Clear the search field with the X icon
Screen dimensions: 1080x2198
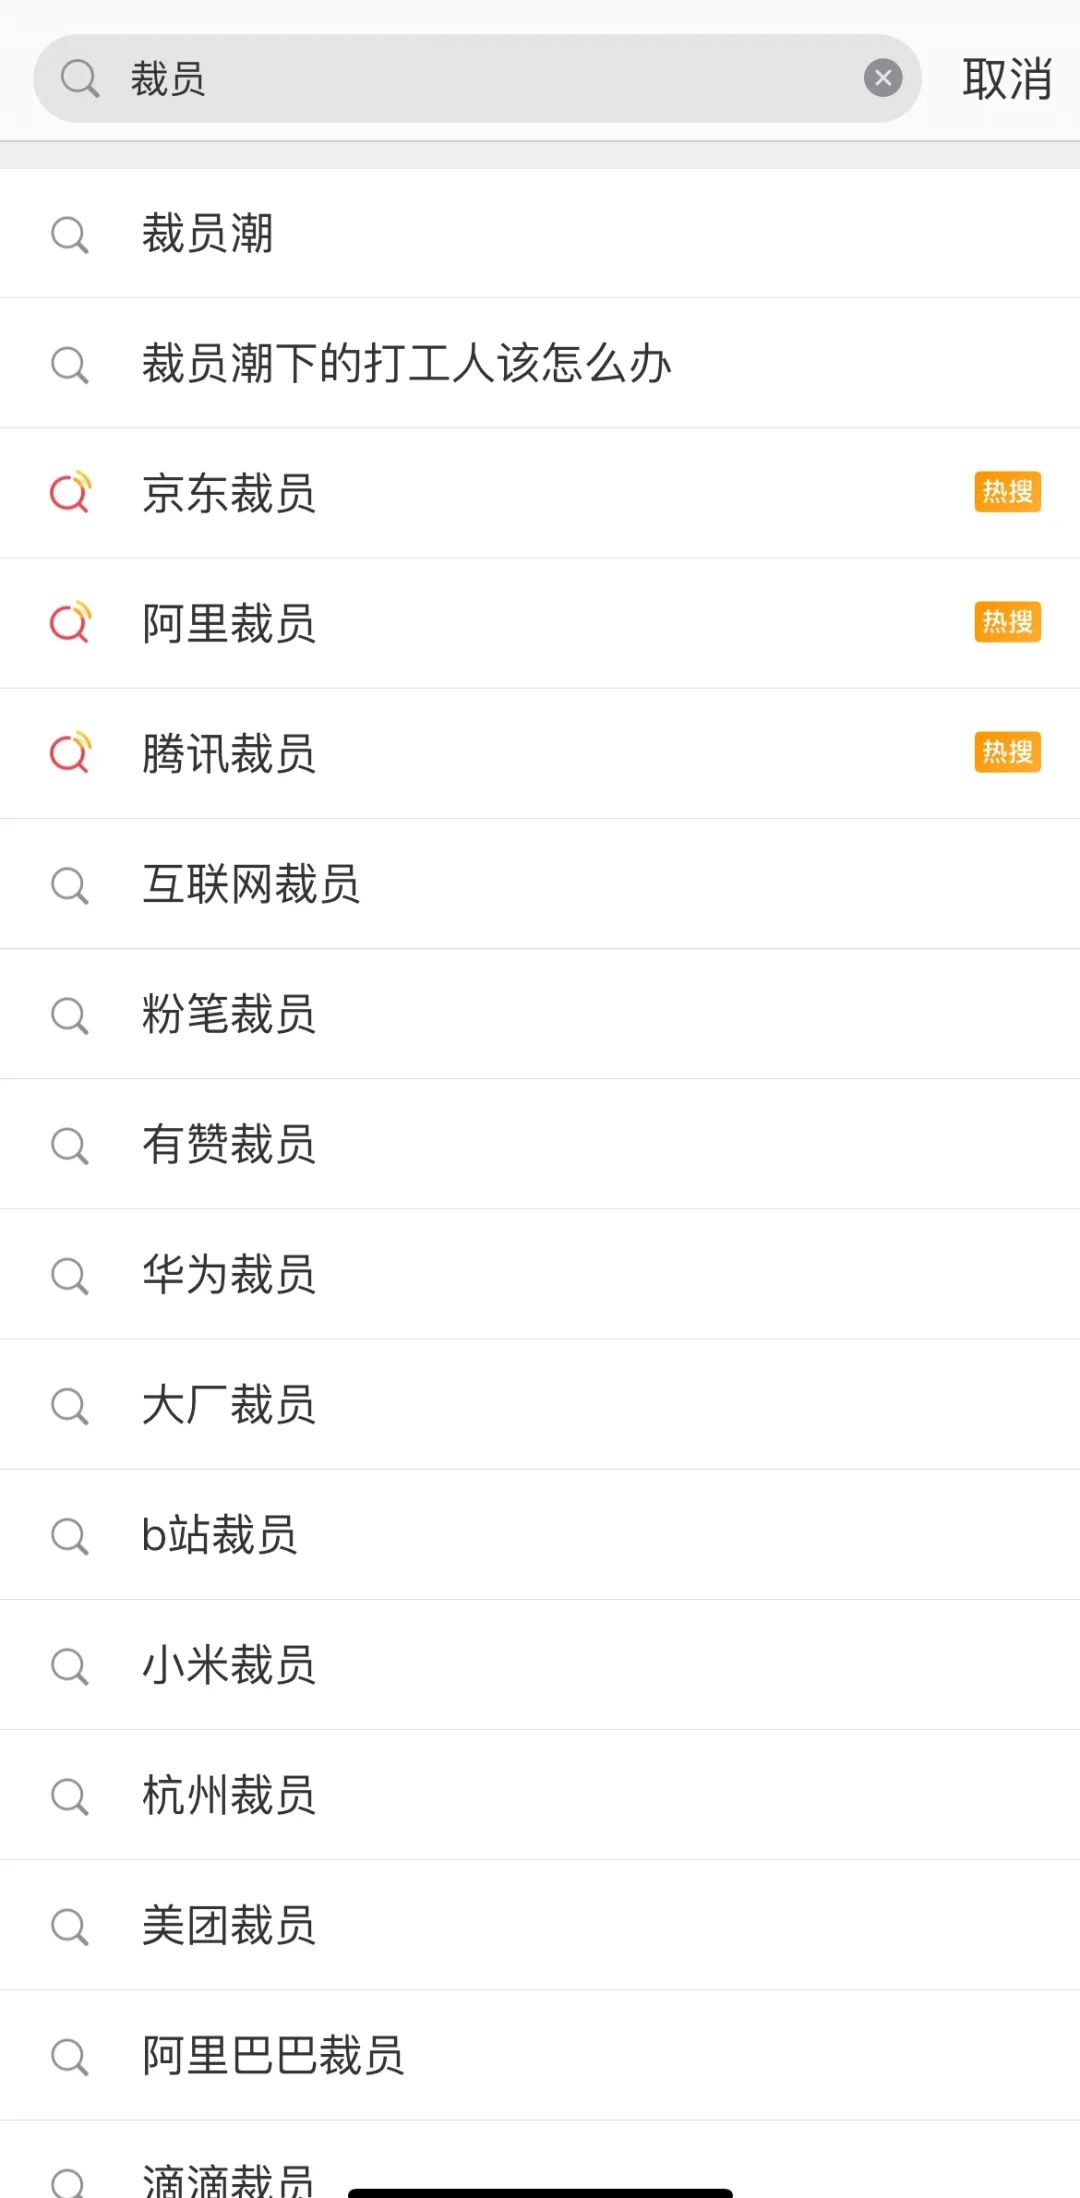[883, 78]
